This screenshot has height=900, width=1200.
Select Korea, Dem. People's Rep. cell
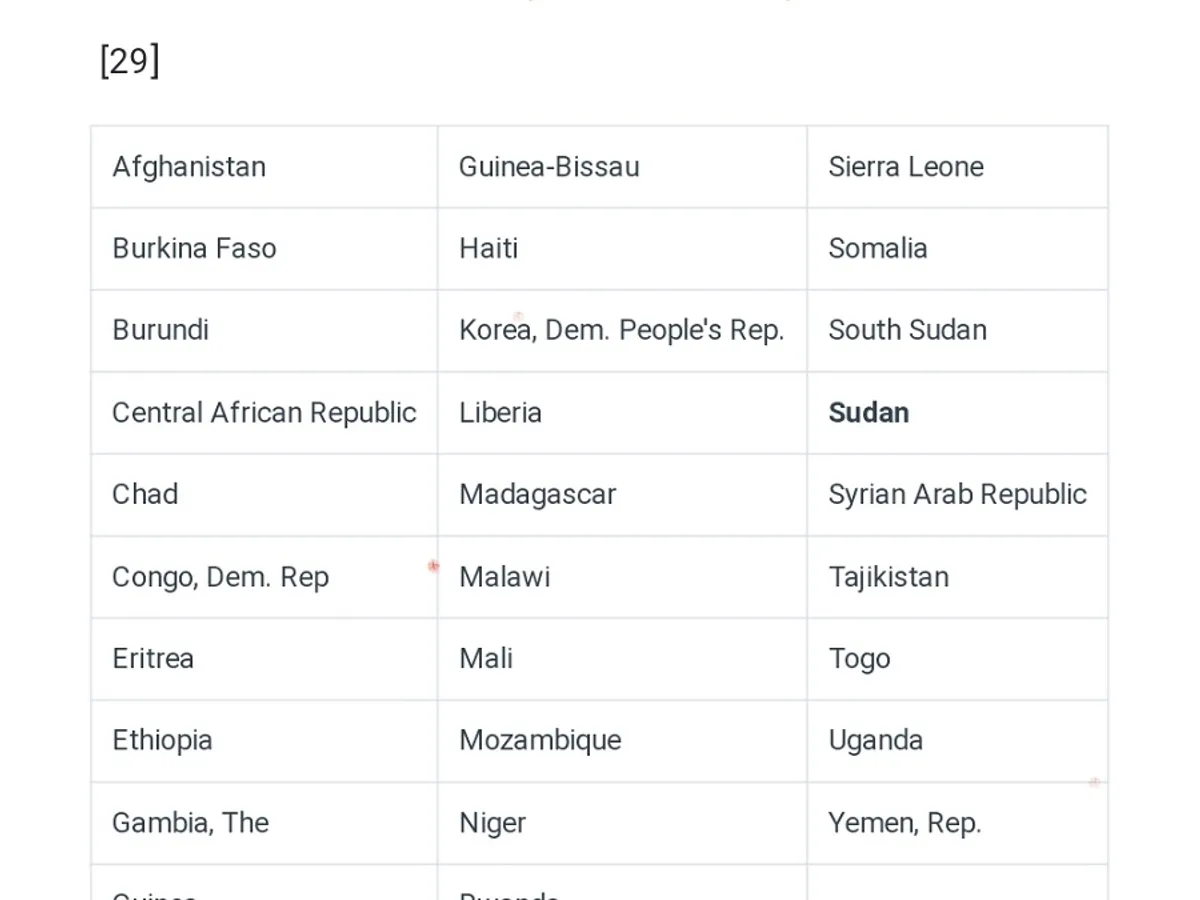pos(621,331)
